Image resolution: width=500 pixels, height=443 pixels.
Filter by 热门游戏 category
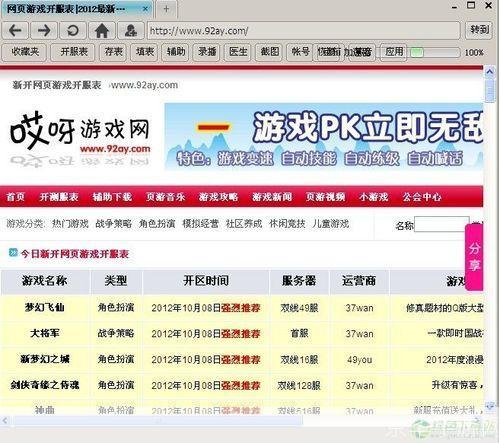point(70,223)
